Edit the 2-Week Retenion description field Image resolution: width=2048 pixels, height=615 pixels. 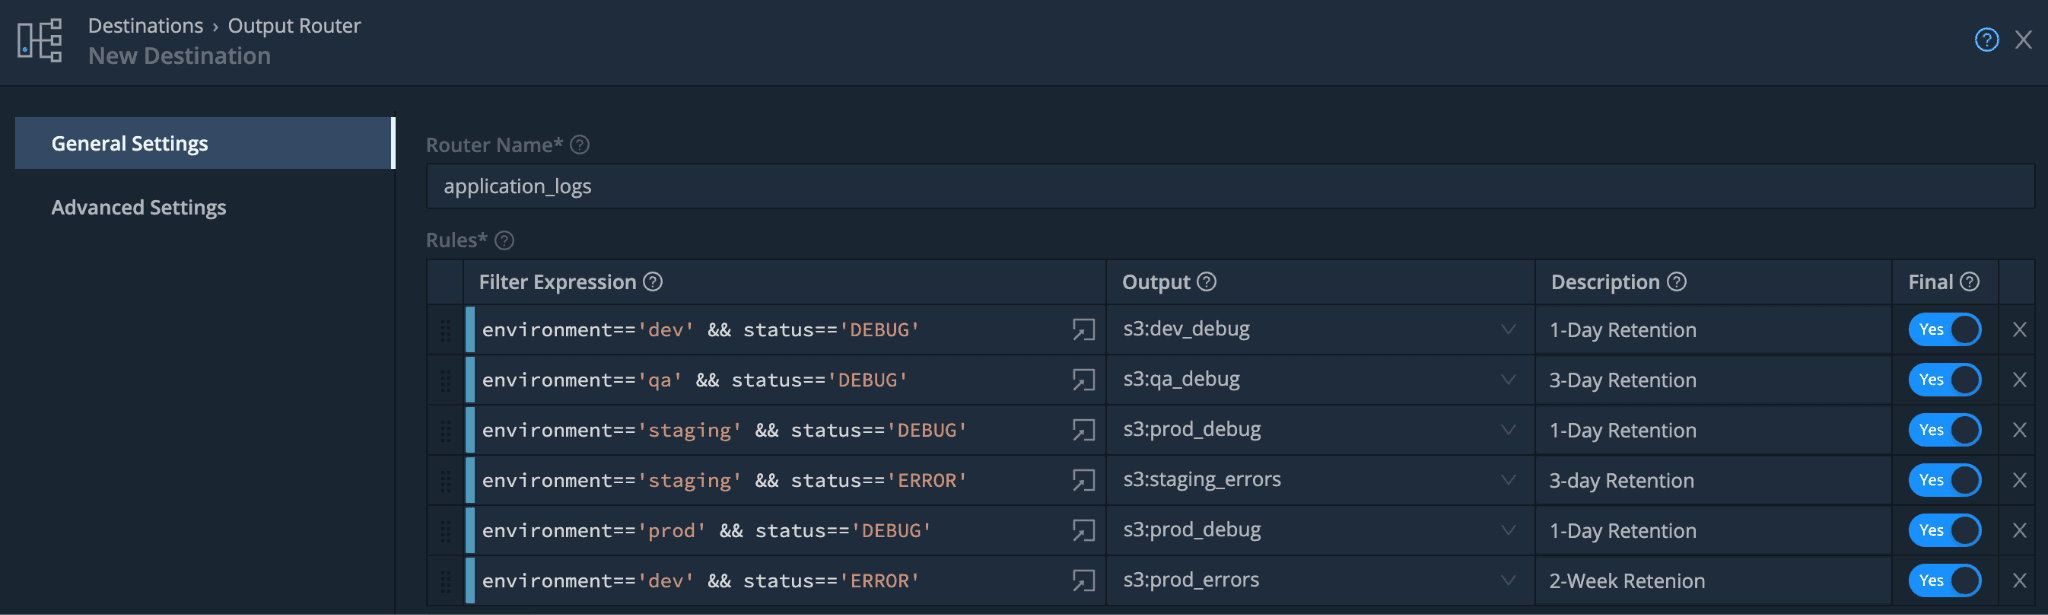[1712, 581]
